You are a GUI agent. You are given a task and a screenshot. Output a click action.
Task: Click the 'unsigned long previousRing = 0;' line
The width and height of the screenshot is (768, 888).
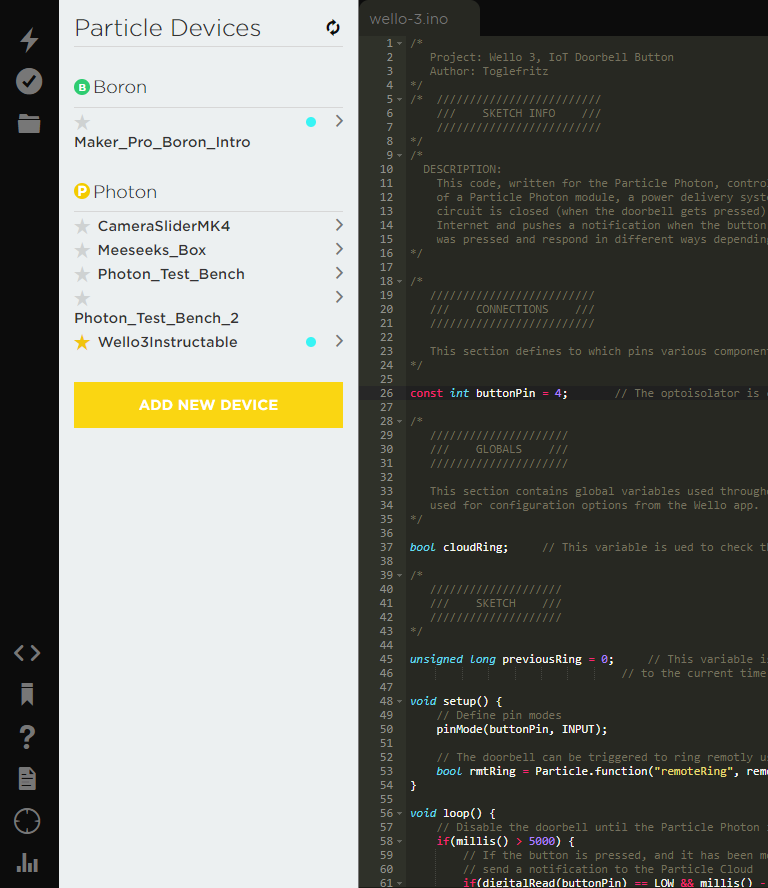click(511, 659)
